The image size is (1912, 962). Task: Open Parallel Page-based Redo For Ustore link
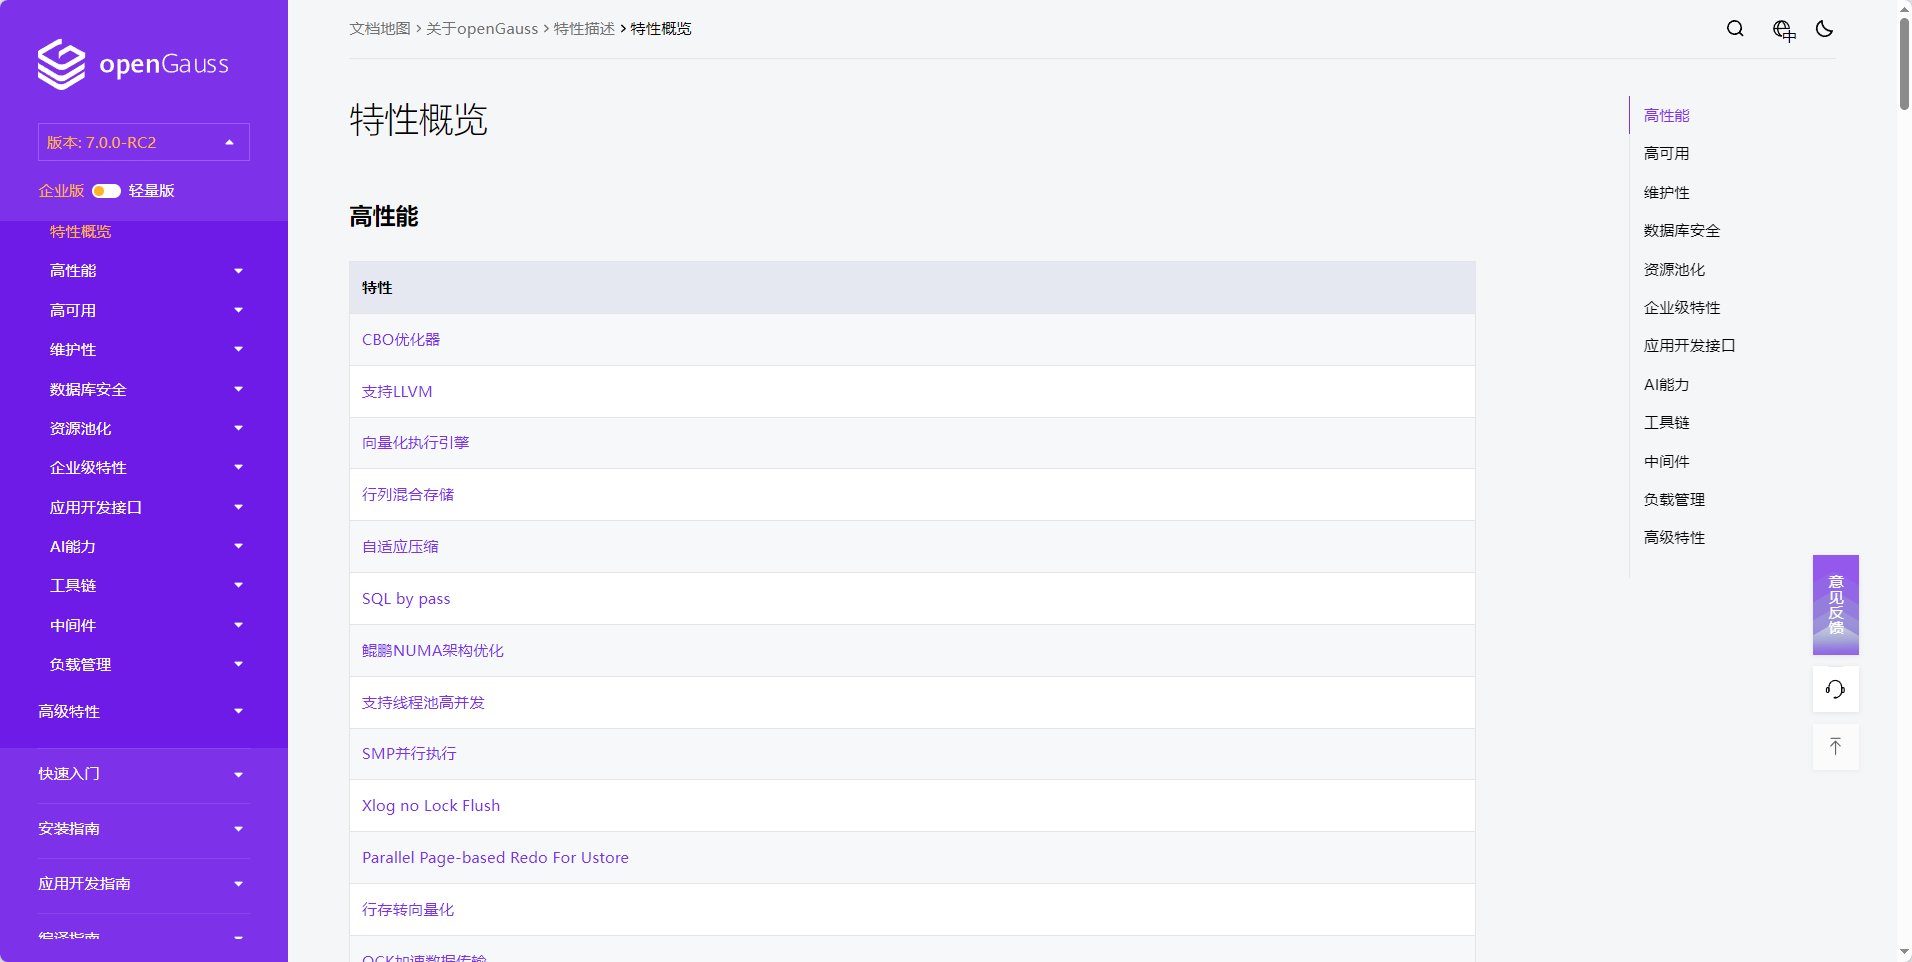pyautogui.click(x=495, y=858)
